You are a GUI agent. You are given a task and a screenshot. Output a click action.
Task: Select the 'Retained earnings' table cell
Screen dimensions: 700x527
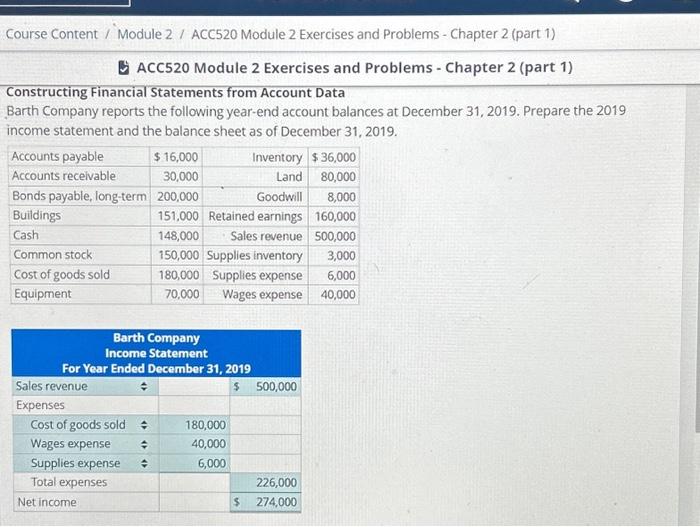tap(255, 216)
